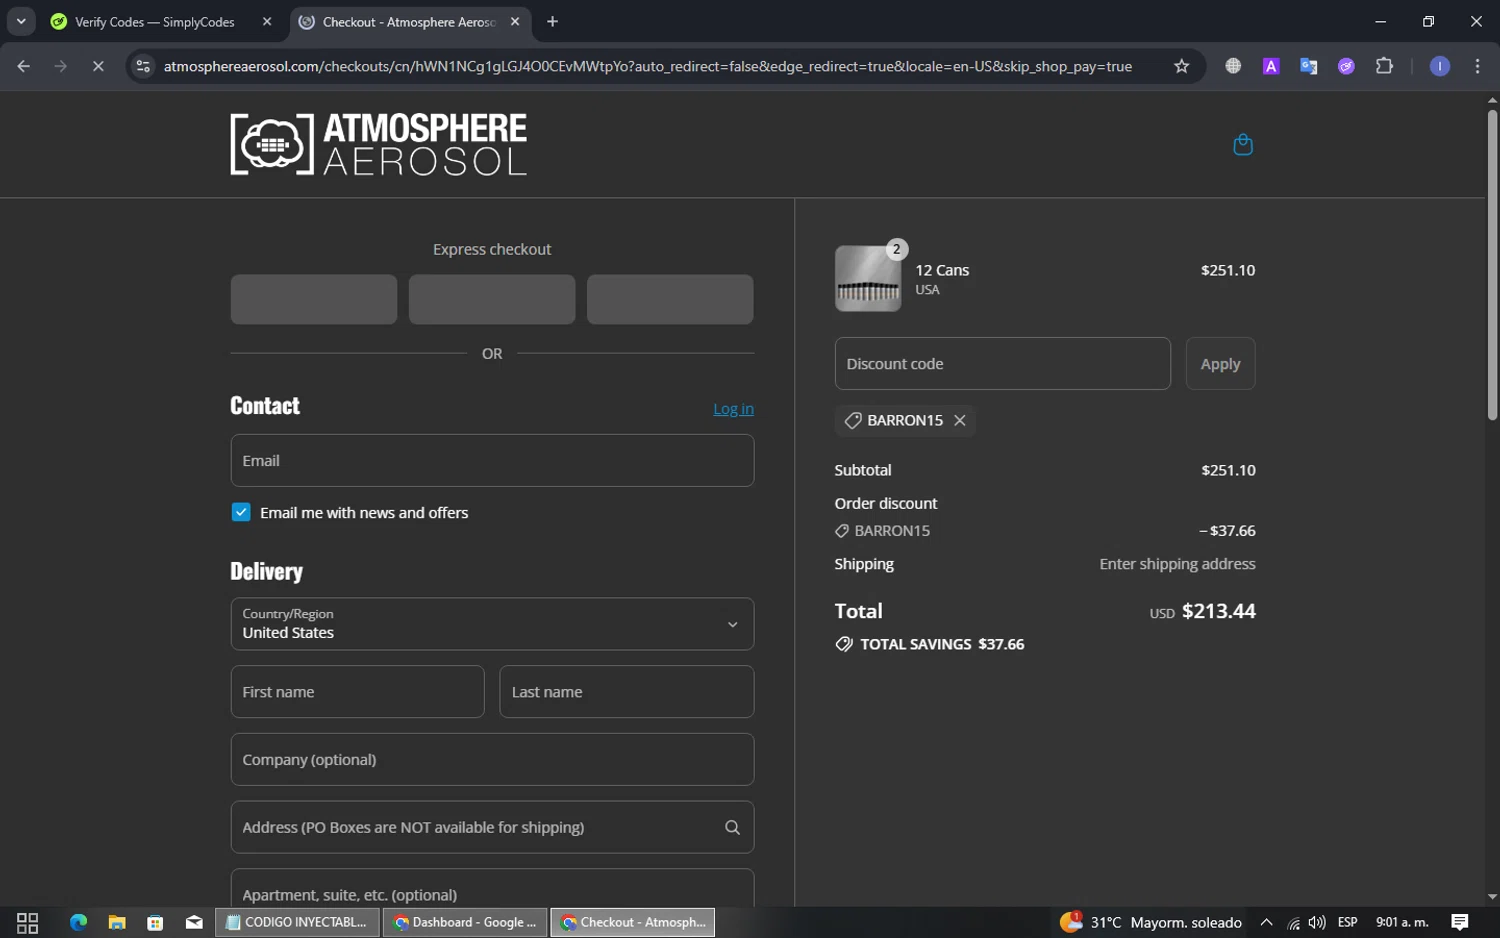The width and height of the screenshot is (1500, 938).
Task: Click the globe extension icon
Action: (x=1233, y=66)
